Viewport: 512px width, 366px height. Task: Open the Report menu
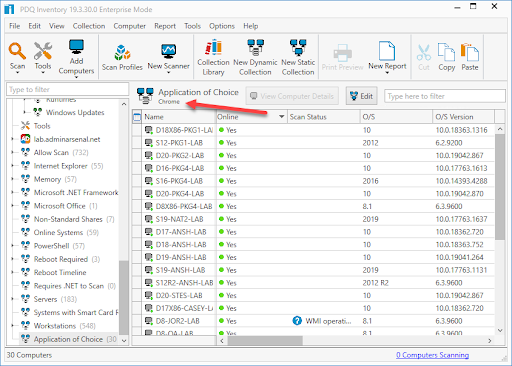pyautogui.click(x=165, y=26)
